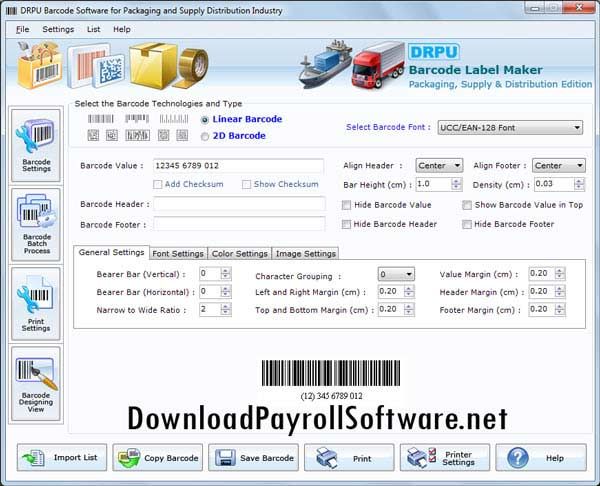
Task: Check Hide Barcode Header
Action: [x=346, y=224]
